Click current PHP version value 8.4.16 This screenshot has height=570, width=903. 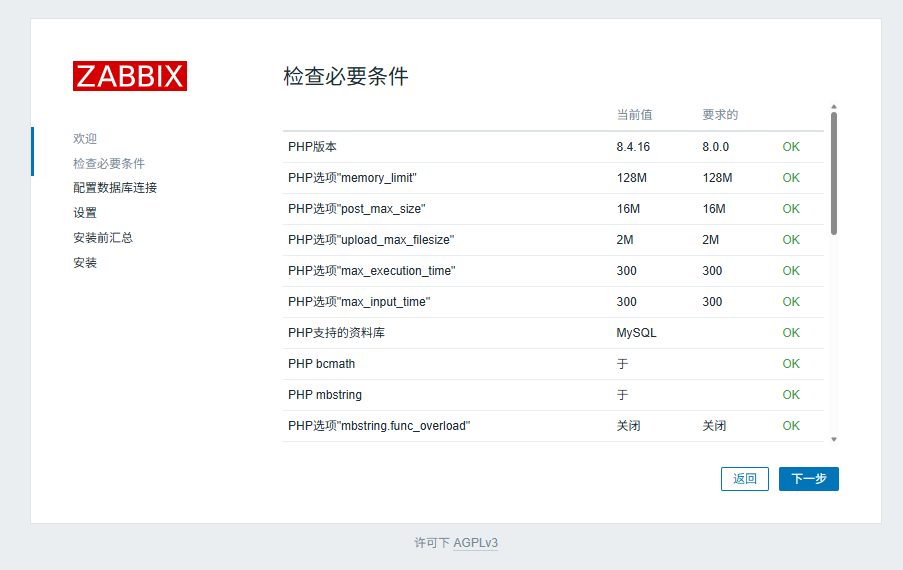coord(633,147)
